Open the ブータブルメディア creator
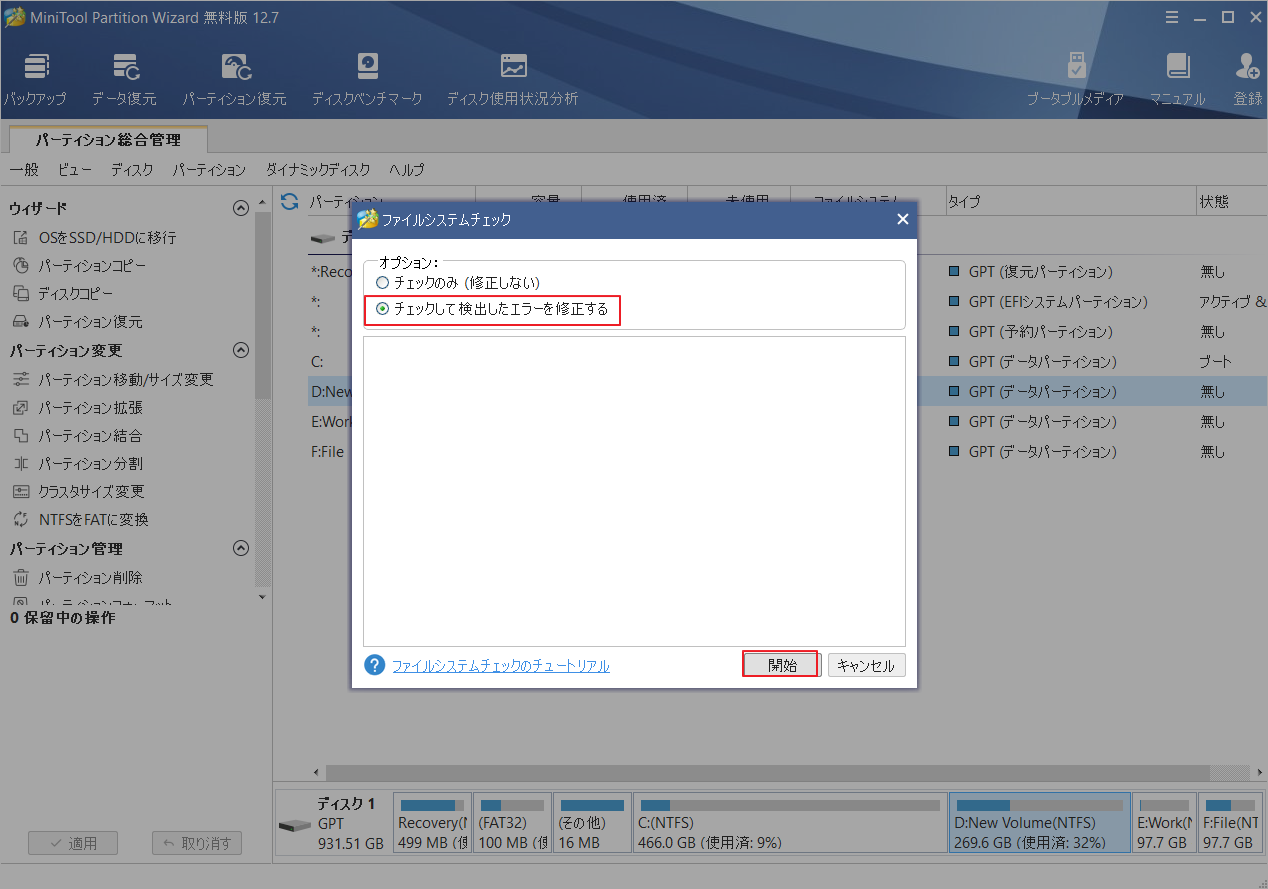Viewport: 1268px width, 889px height. click(x=1076, y=77)
